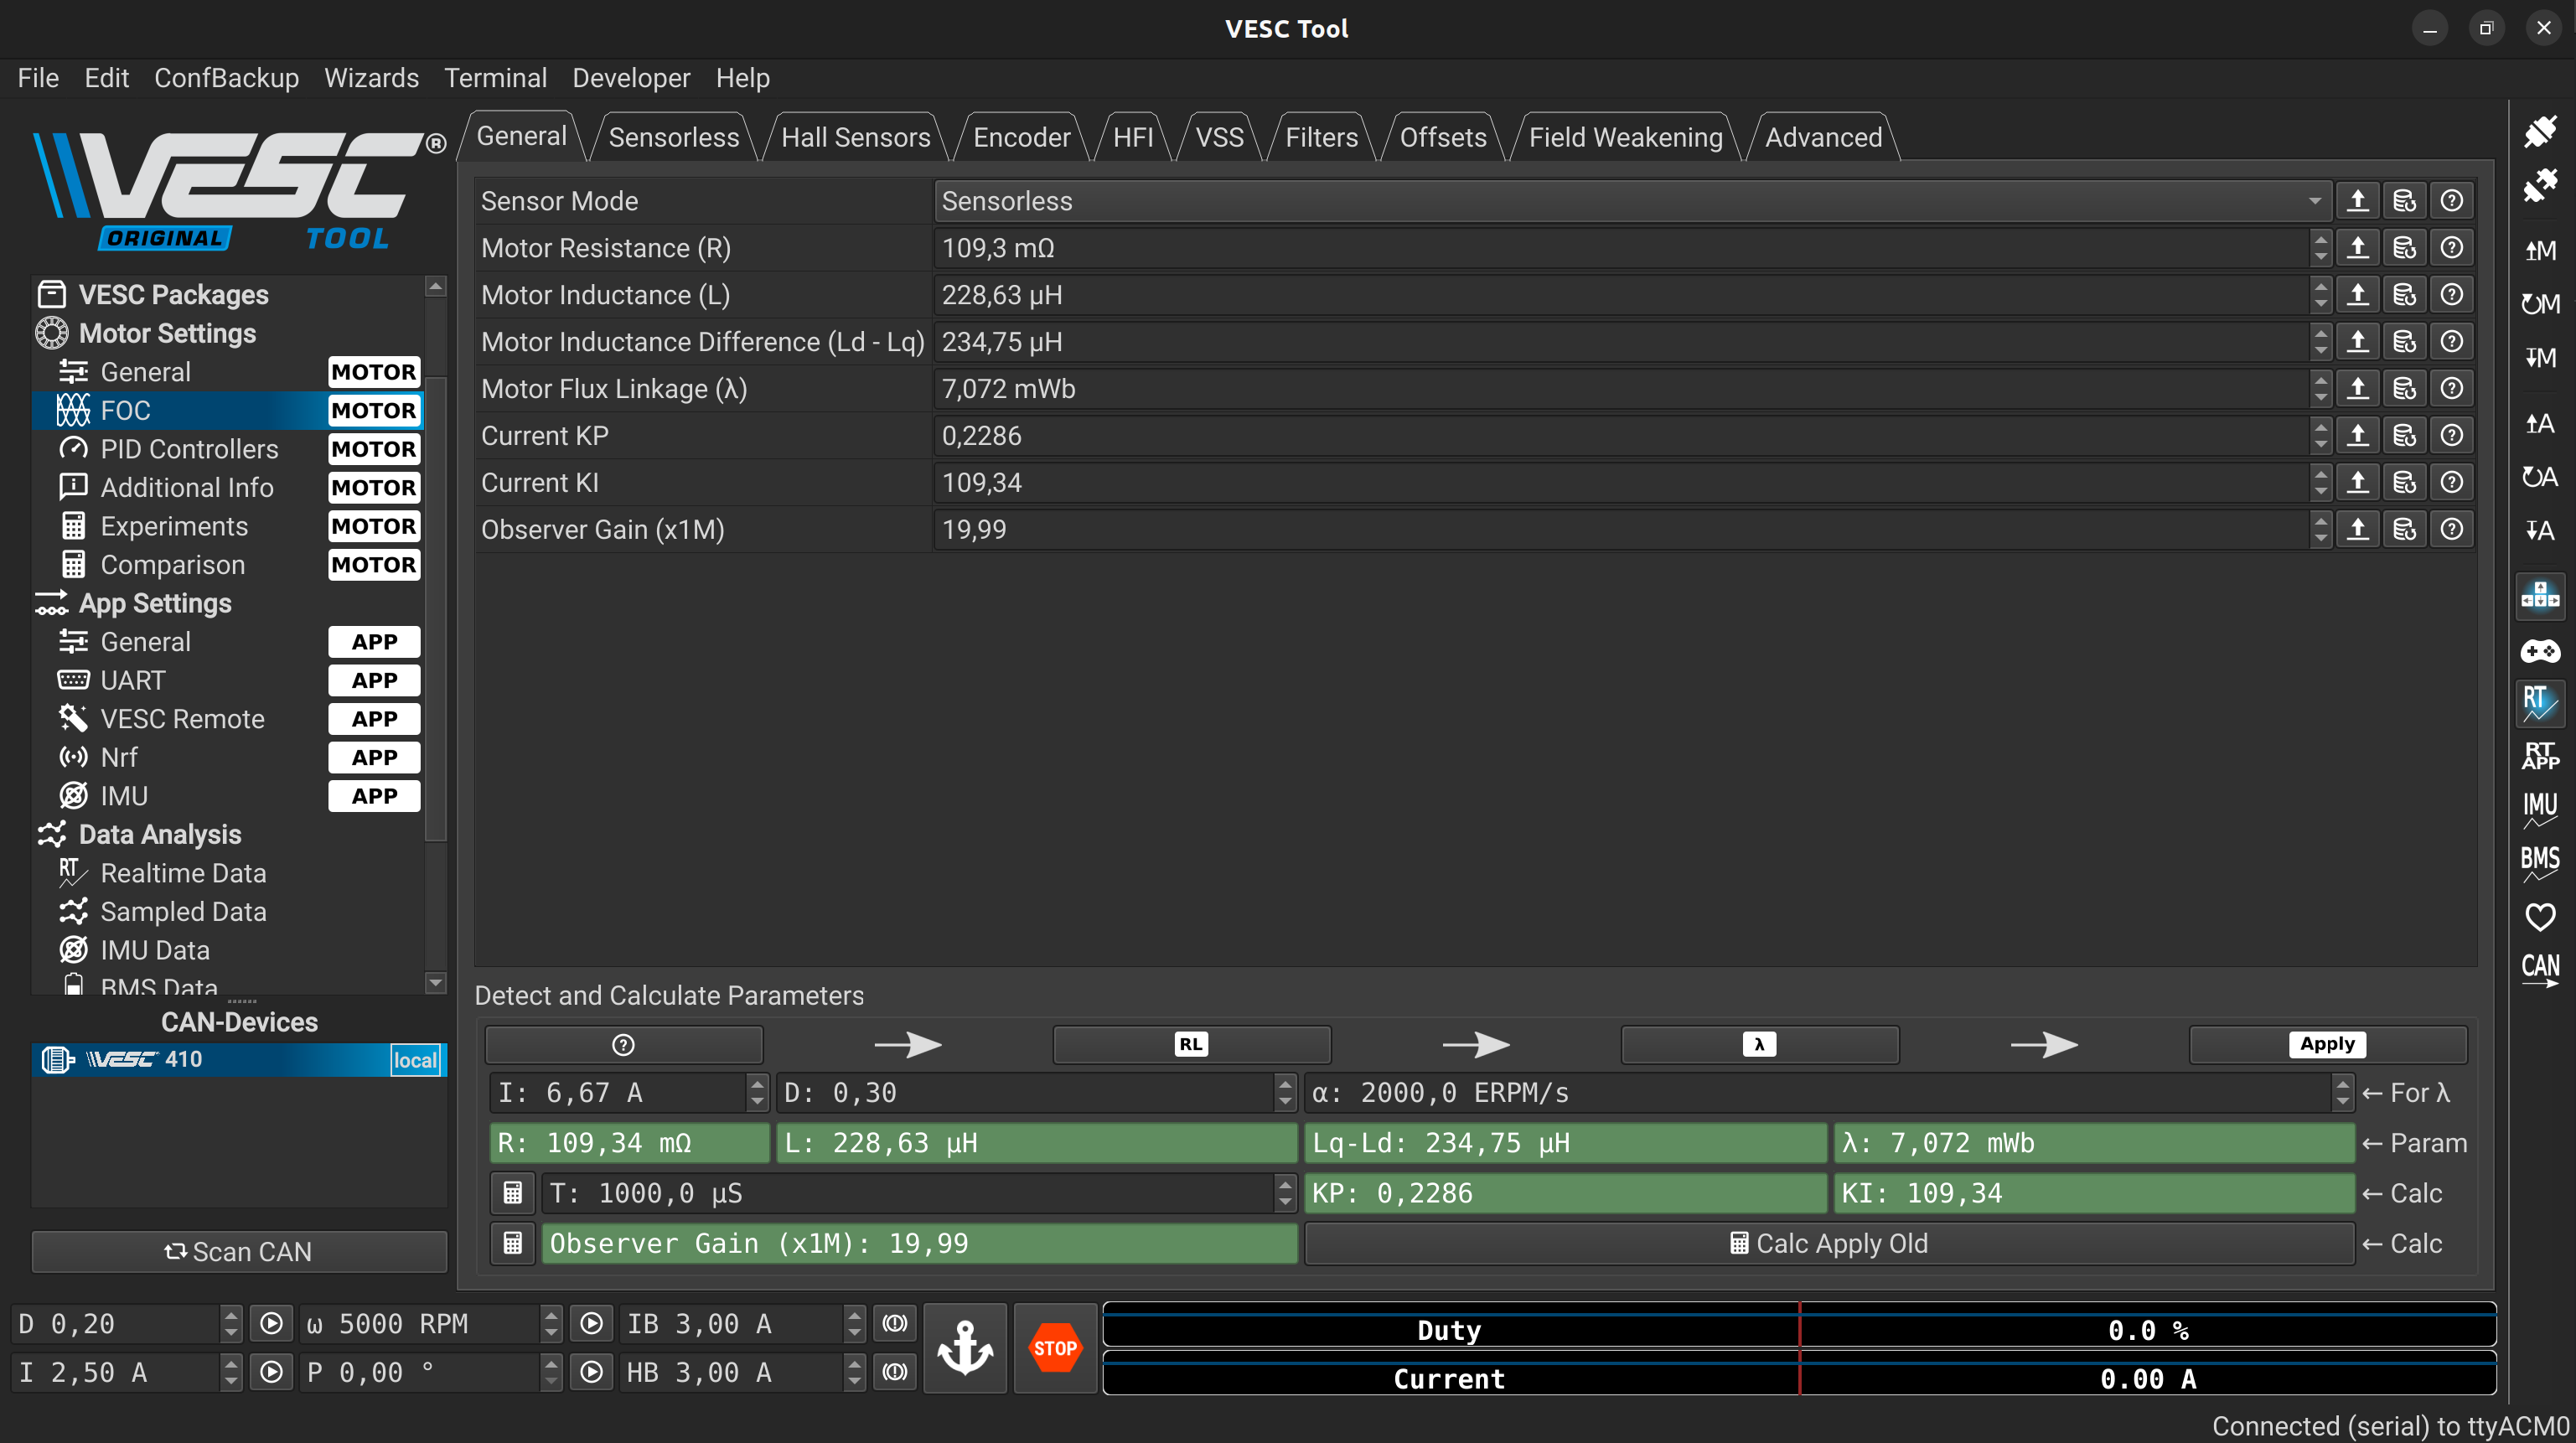Toggle CAN forwarding icon in right toolbar
The image size is (2576, 1443).
tap(2539, 969)
